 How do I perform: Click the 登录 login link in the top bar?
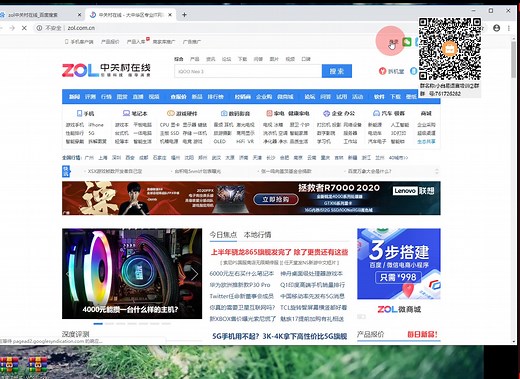coord(394,42)
